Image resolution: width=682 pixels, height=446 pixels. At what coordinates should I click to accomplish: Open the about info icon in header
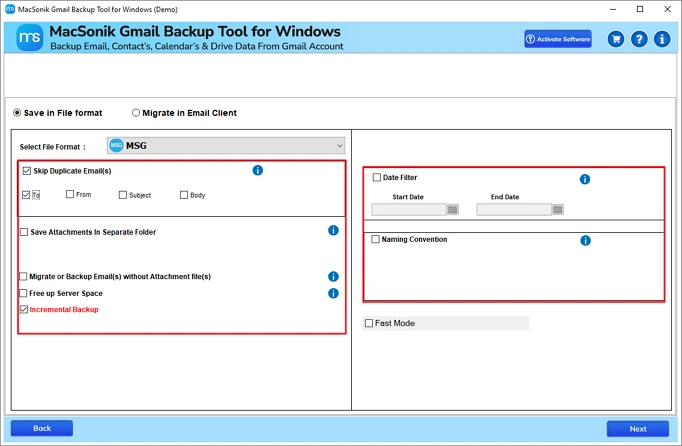(x=662, y=39)
